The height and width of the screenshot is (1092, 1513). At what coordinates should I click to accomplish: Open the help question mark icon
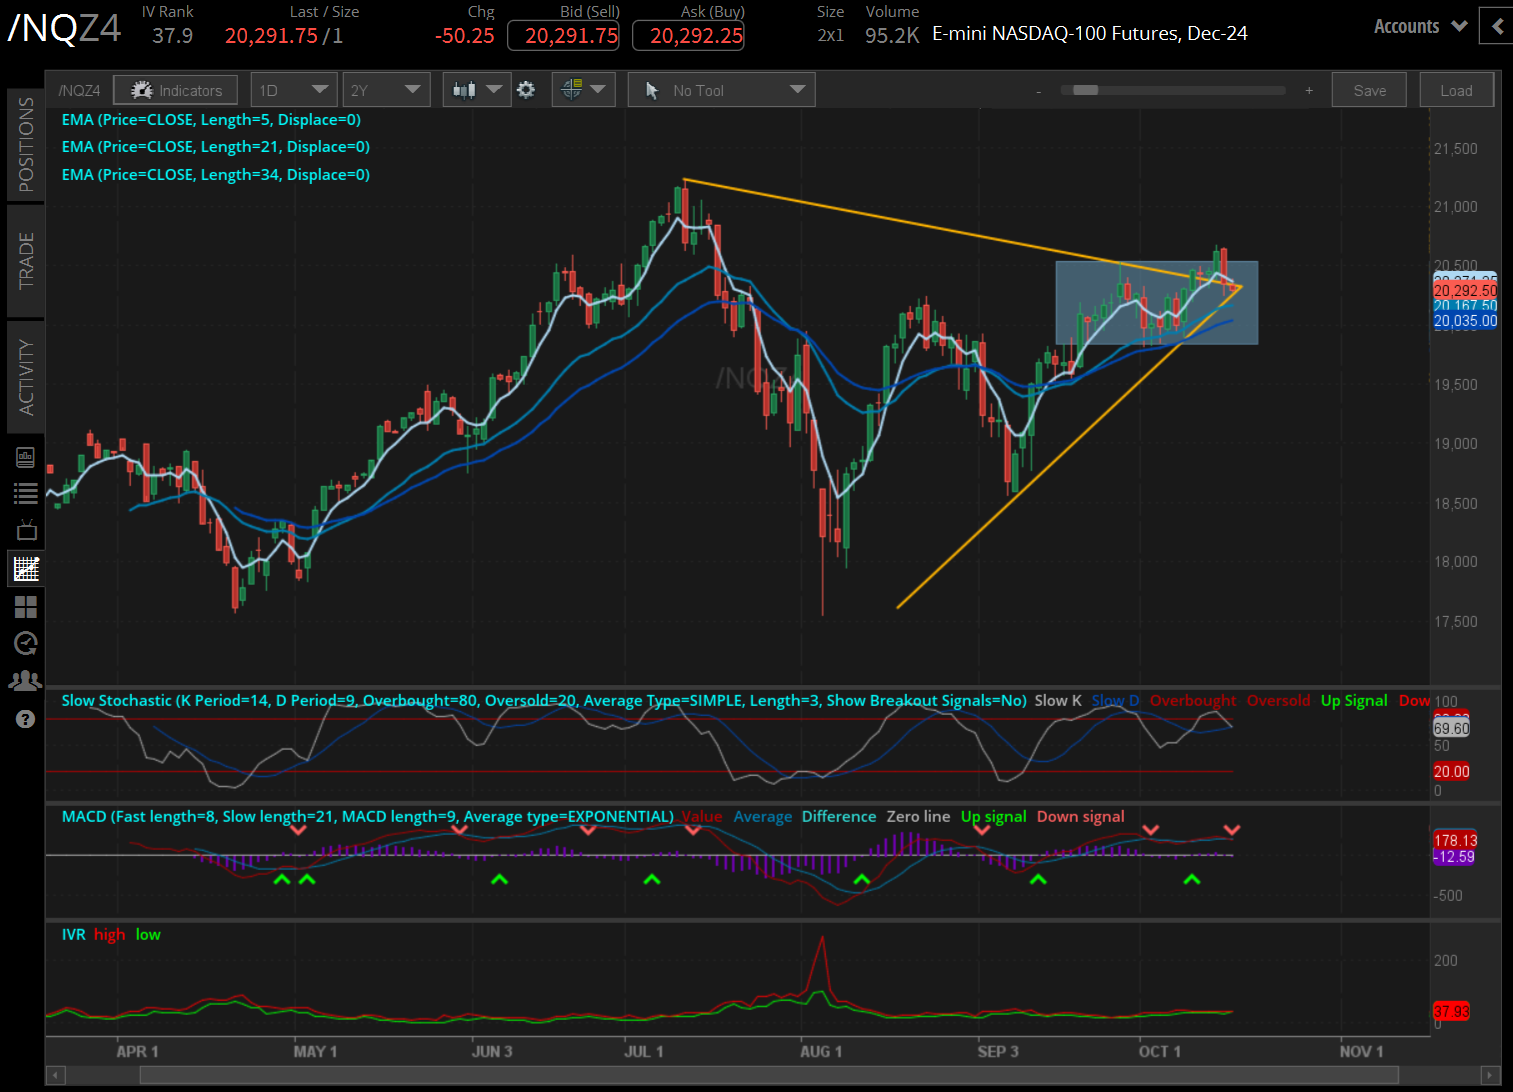(x=25, y=718)
